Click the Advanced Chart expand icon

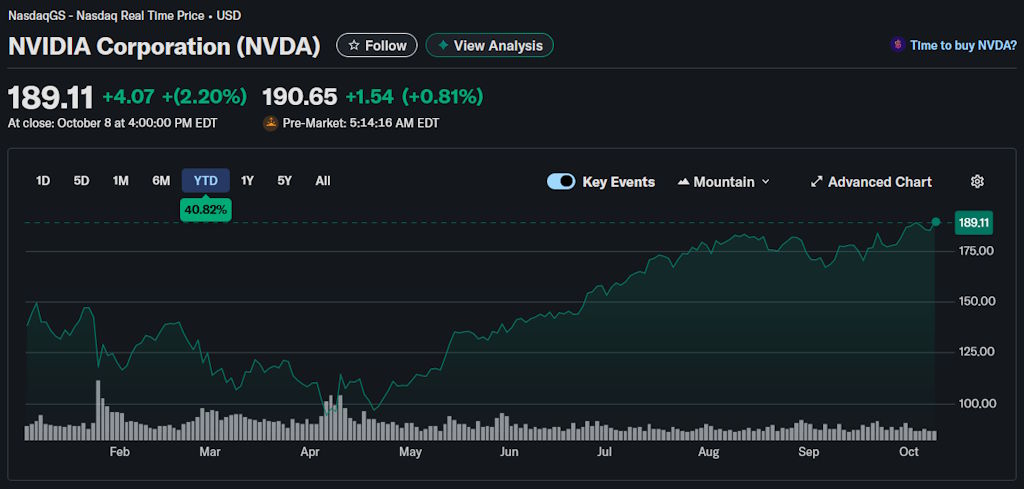pyautogui.click(x=816, y=182)
